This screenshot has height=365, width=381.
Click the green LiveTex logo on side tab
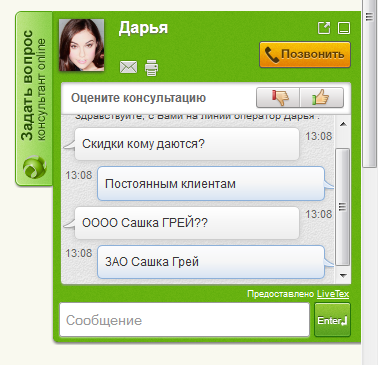(x=34, y=167)
